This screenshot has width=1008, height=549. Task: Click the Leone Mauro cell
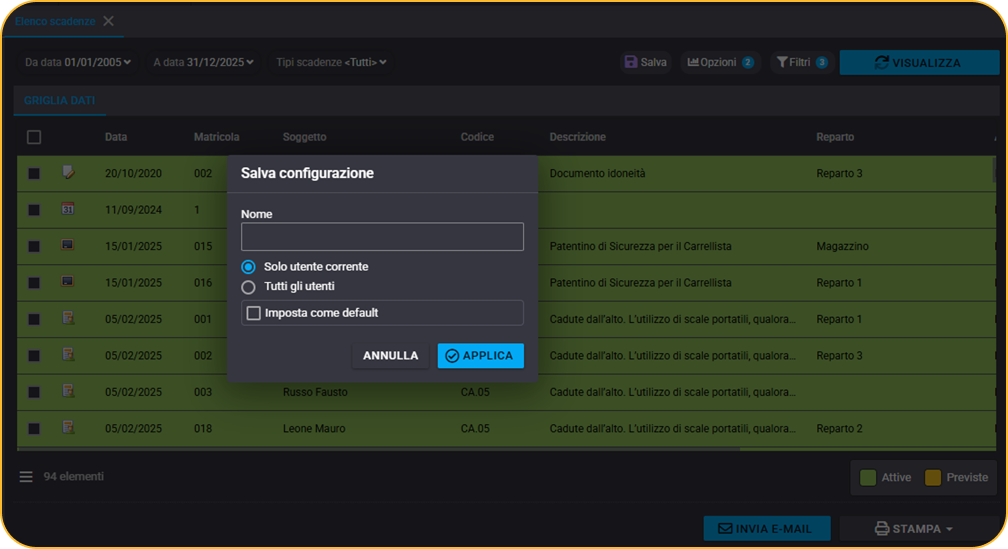coord(314,429)
